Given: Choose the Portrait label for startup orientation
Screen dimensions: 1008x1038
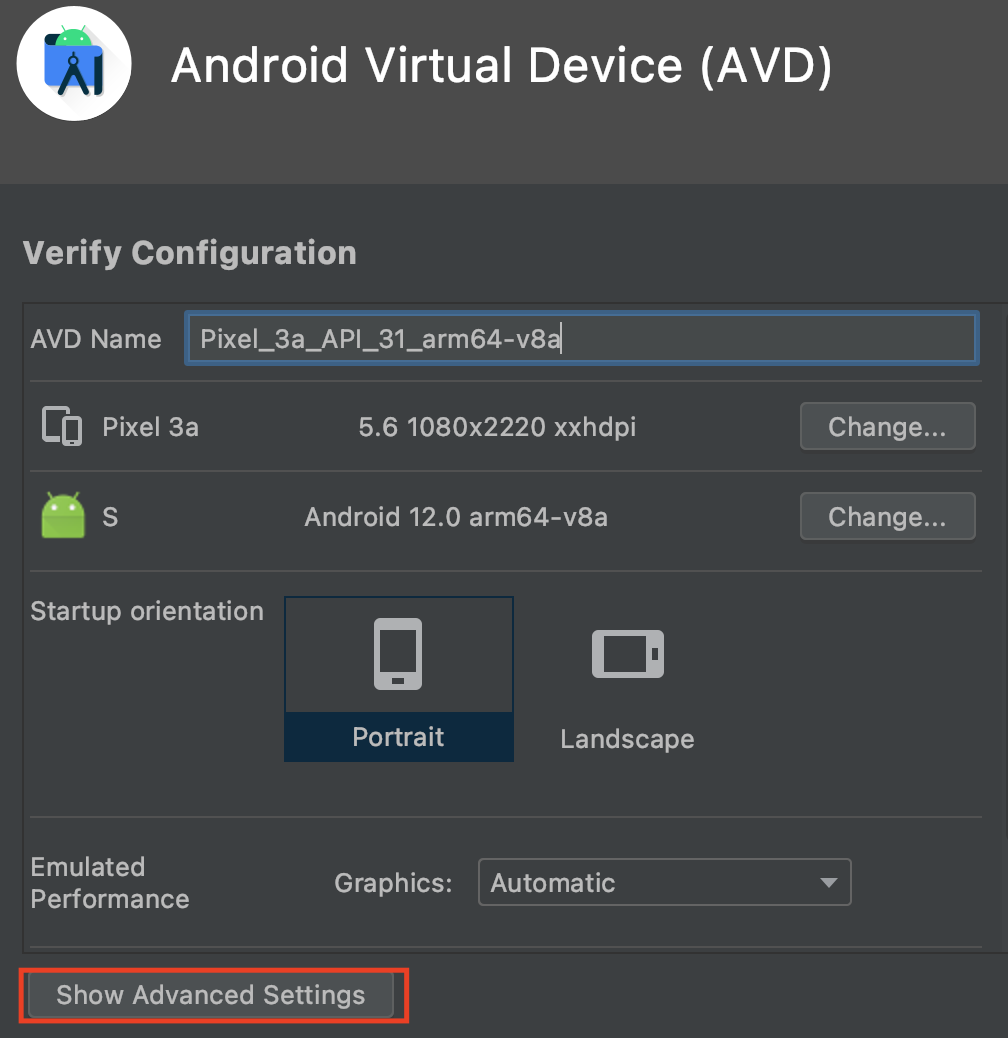Looking at the screenshot, I should pos(398,737).
